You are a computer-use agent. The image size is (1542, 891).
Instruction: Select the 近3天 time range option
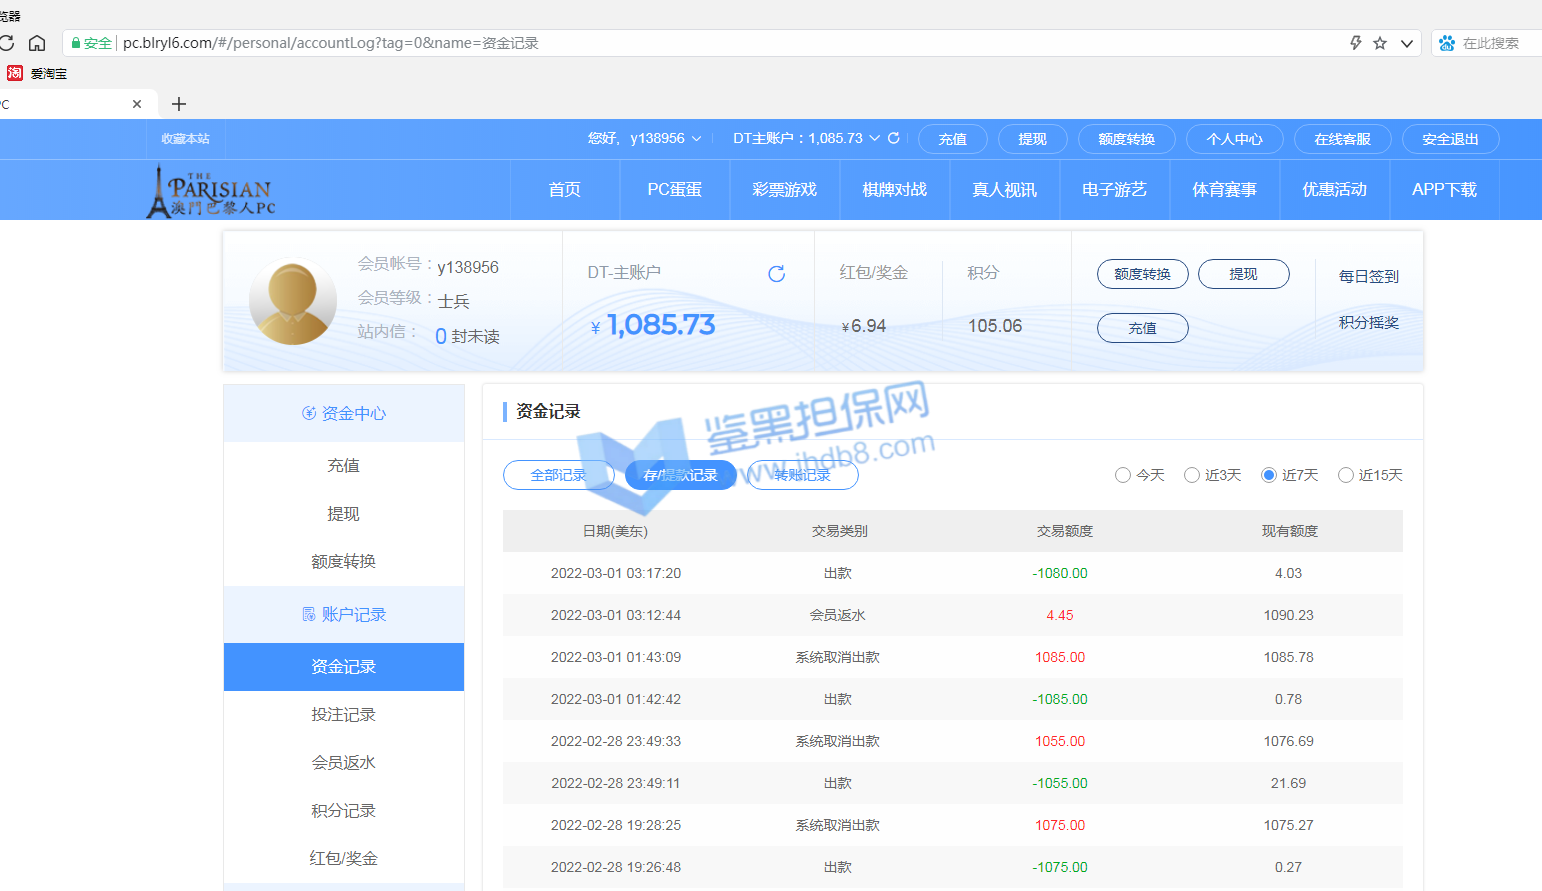click(x=1192, y=475)
